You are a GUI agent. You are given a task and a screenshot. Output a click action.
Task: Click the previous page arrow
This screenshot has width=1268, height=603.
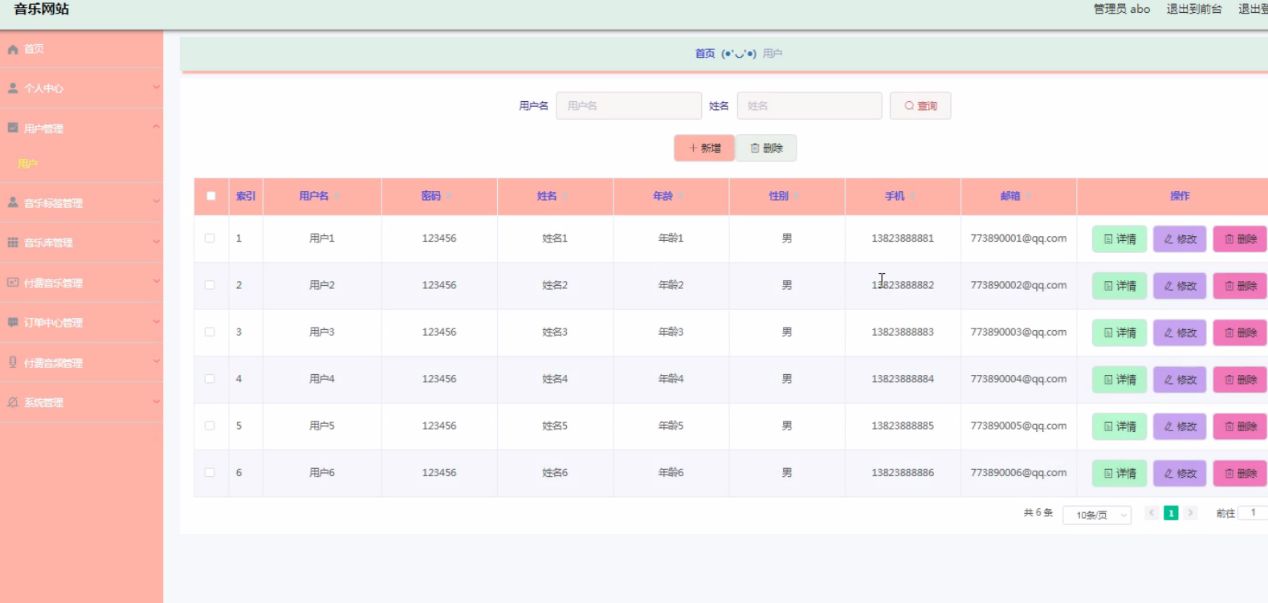[1151, 513]
